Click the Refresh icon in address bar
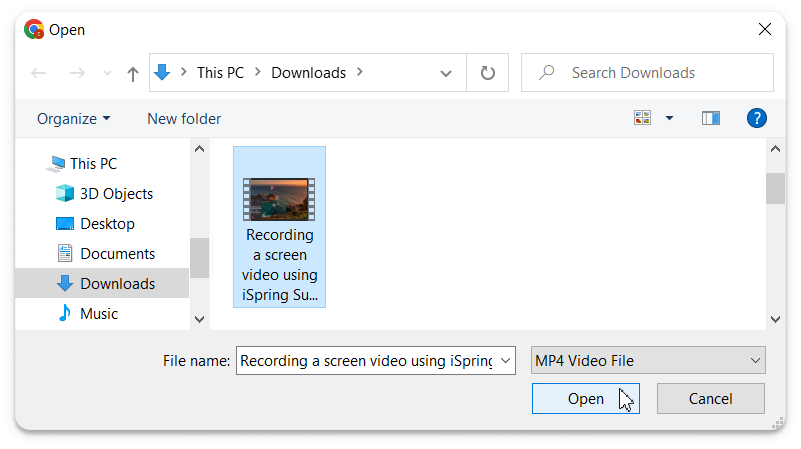Image resolution: width=801 pixels, height=449 pixels. coord(487,73)
